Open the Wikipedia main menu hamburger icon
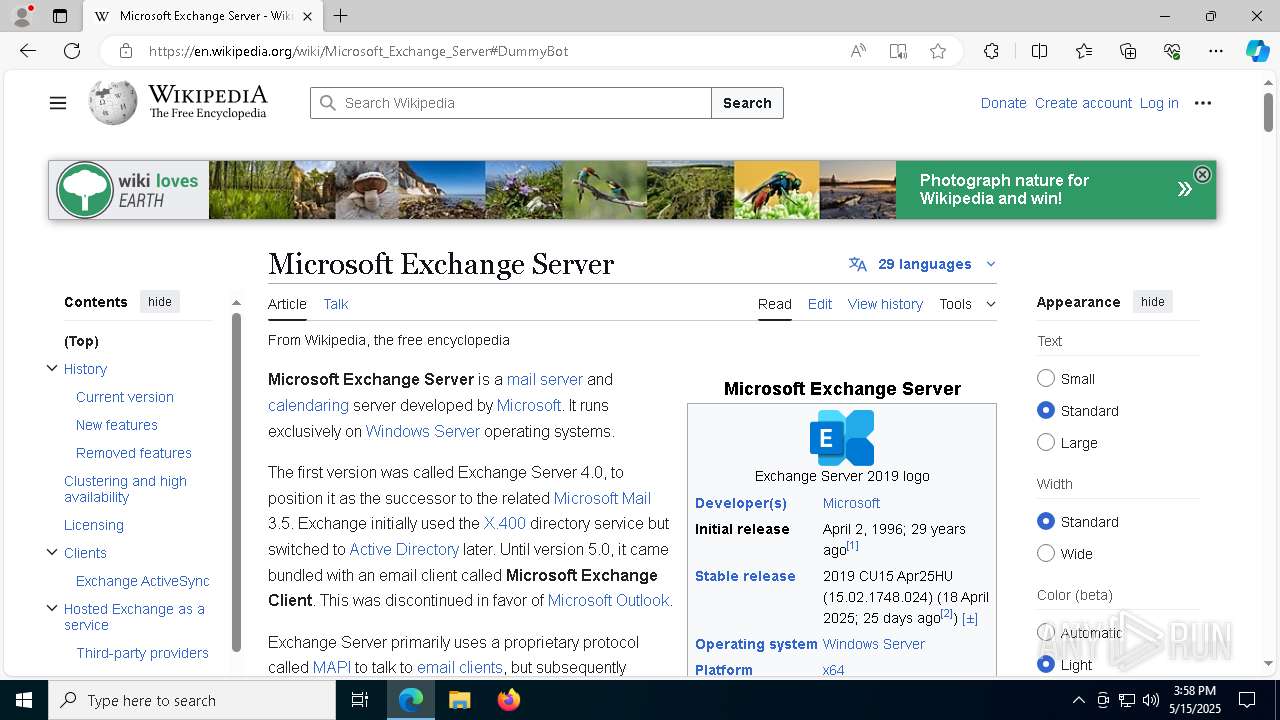 (58, 103)
